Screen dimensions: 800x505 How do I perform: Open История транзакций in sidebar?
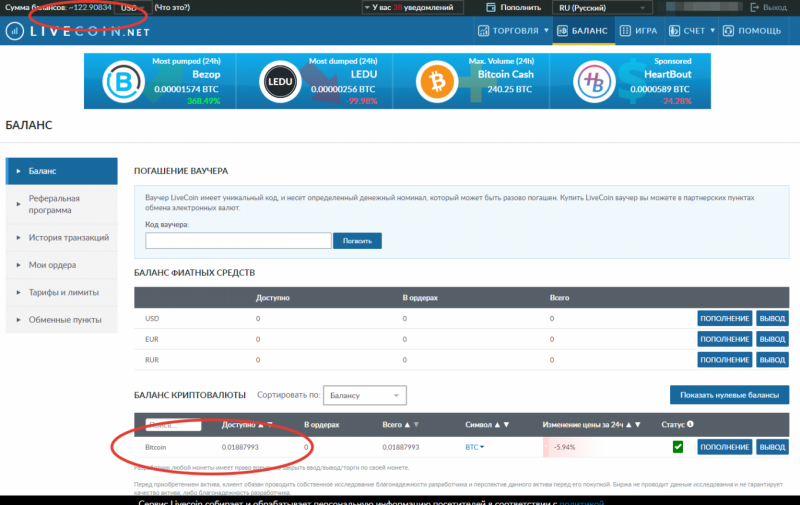(62, 238)
